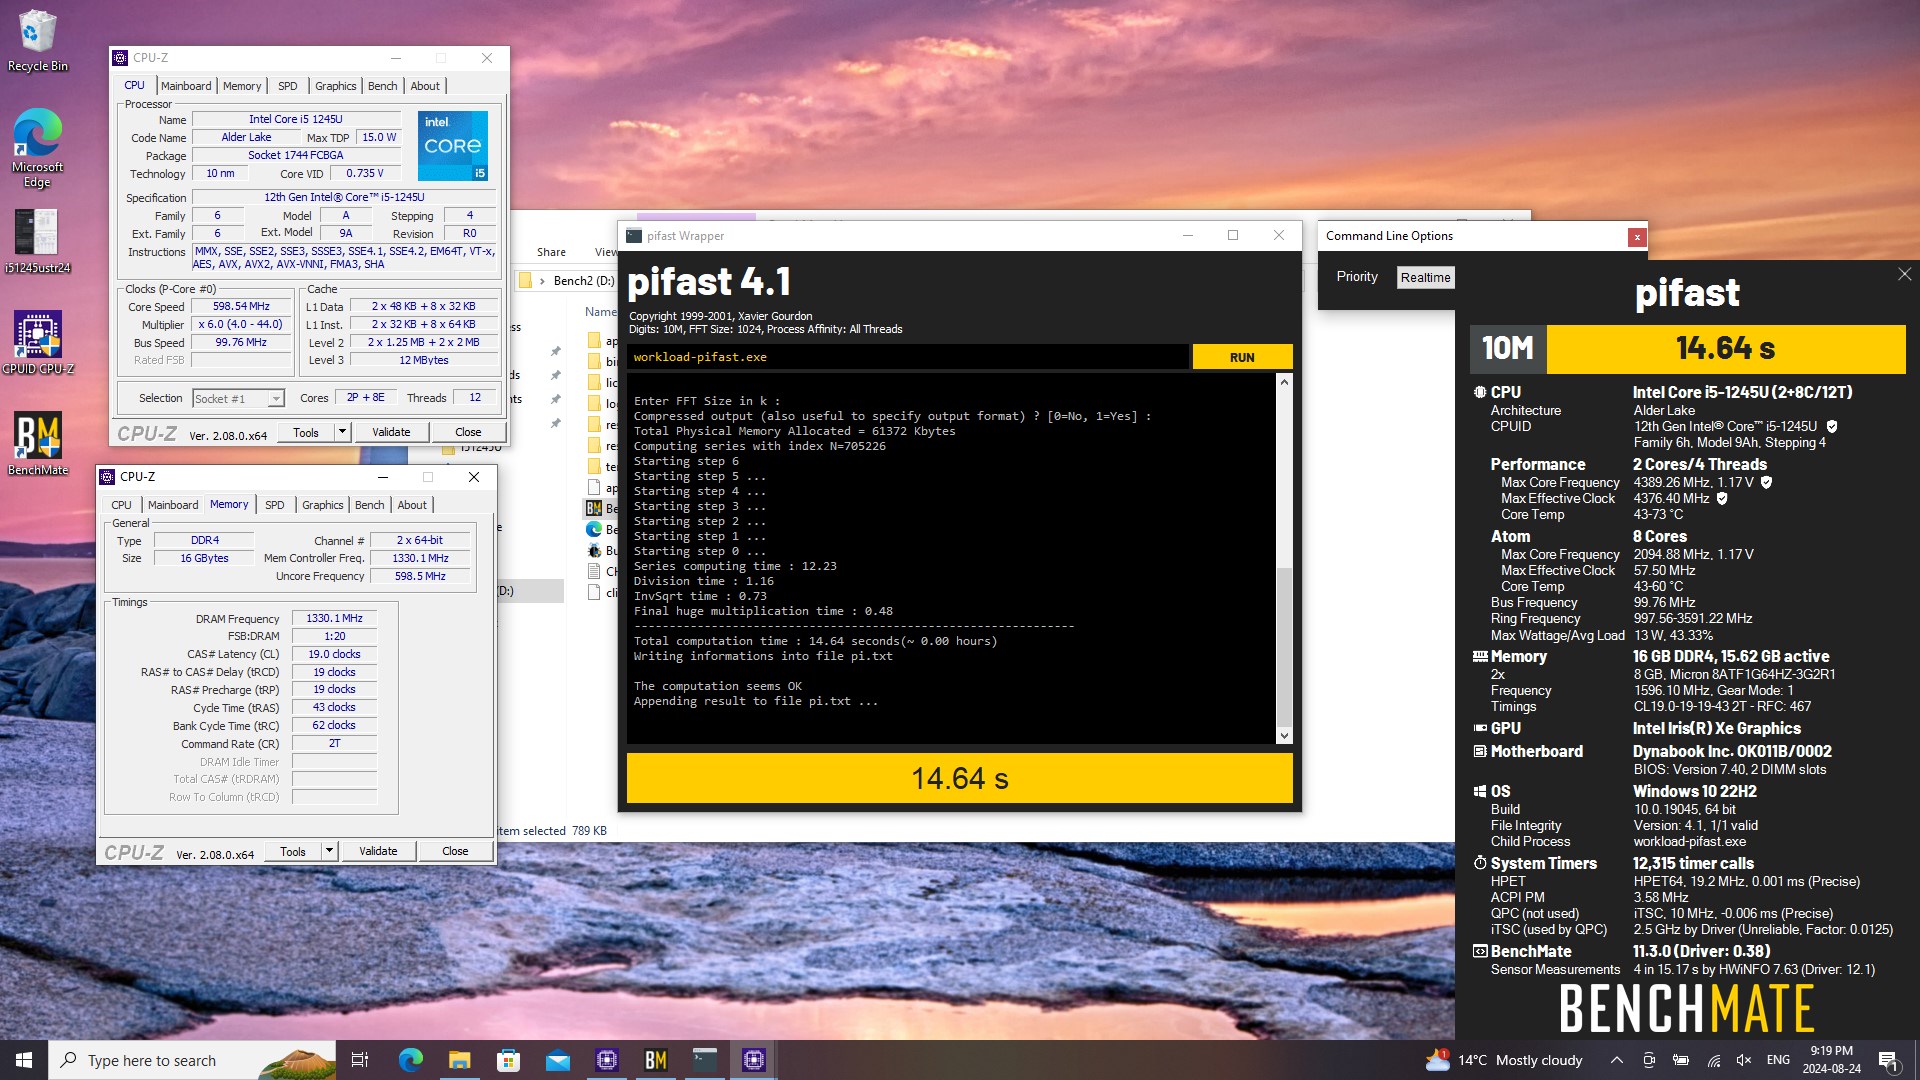Open the weather widget showing 14°C Mostly cloudy
Viewport: 1920px width, 1080px height.
[1504, 1060]
